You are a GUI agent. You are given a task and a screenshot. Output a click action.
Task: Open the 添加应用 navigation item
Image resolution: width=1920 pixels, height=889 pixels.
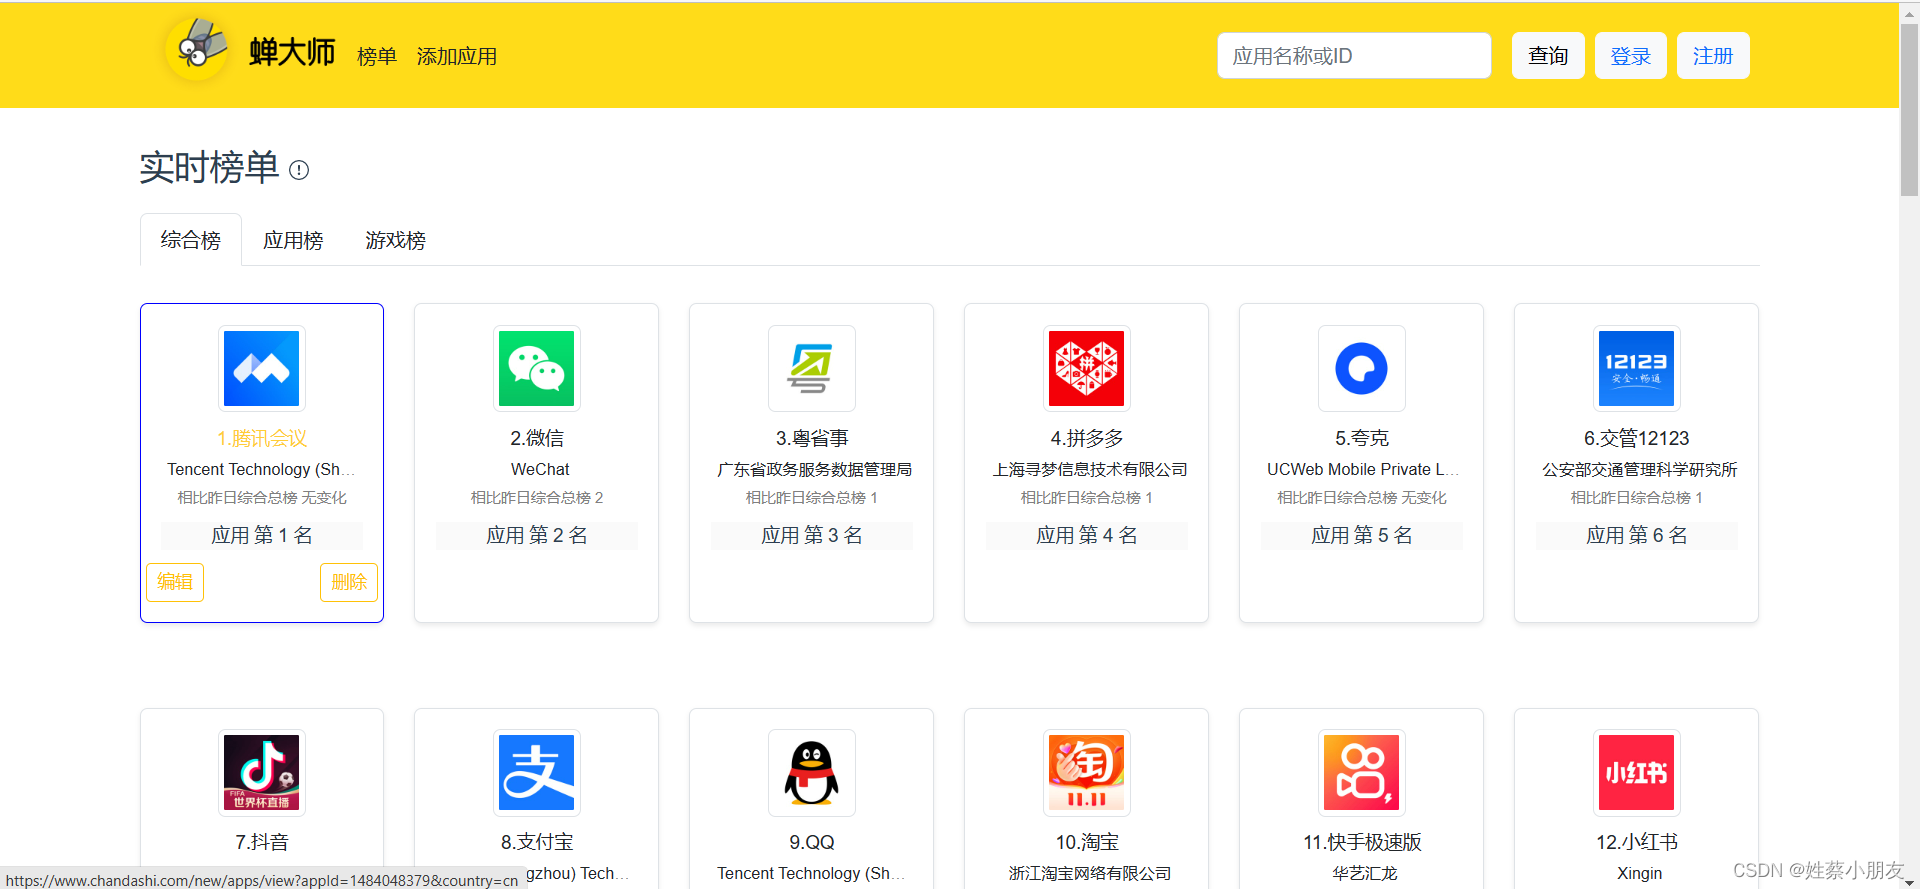(457, 56)
